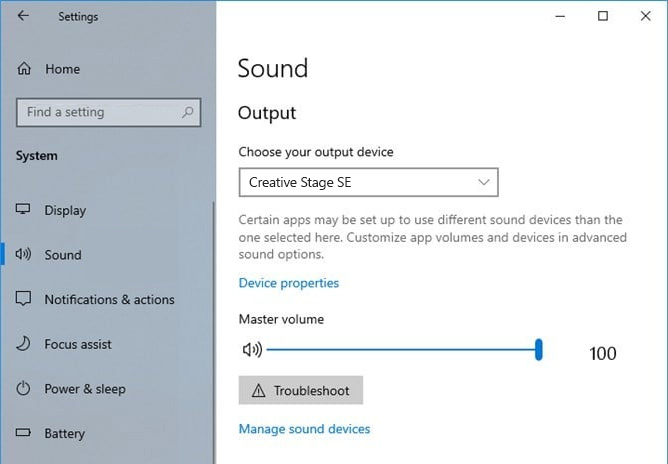Click the search magnifier icon
This screenshot has width=668, height=464.
click(x=187, y=113)
